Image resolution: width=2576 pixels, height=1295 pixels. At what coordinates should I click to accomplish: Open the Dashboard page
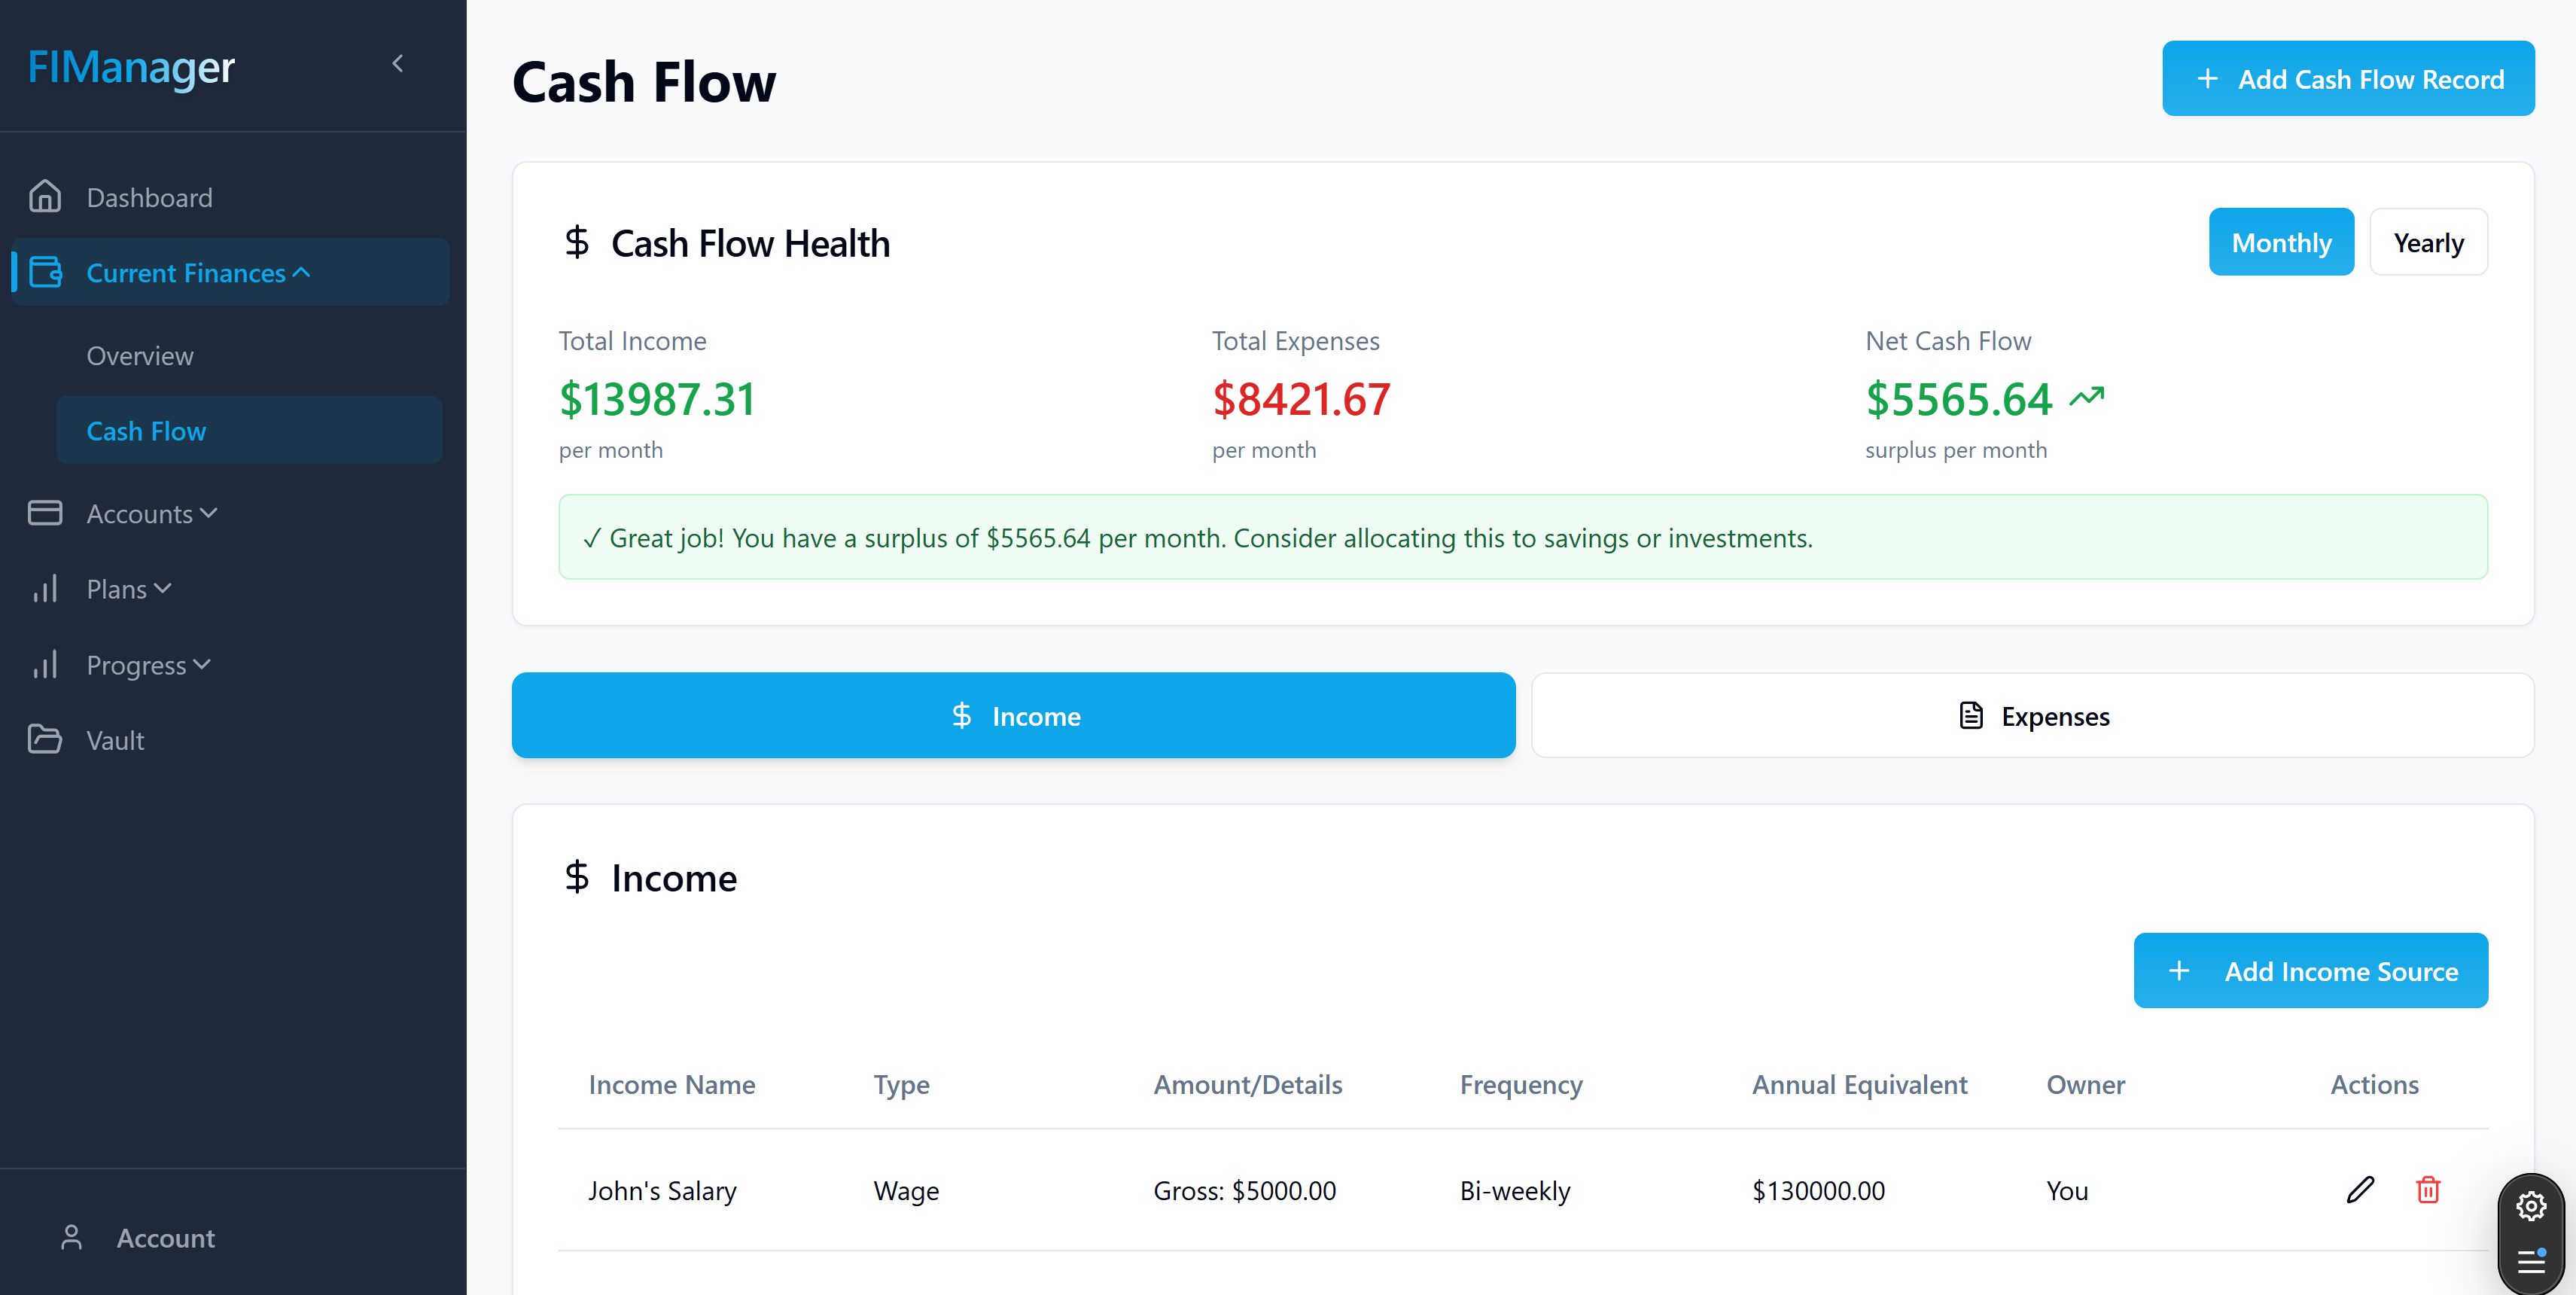[x=149, y=197]
